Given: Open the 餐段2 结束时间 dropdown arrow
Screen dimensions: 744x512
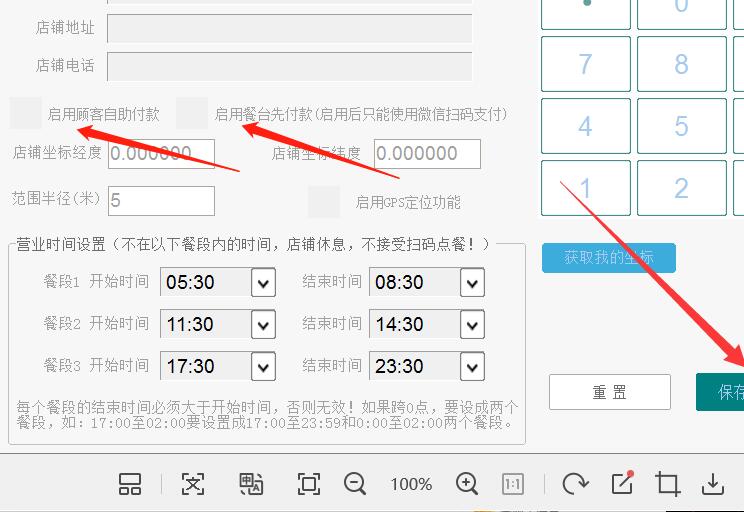Looking at the screenshot, I should (x=472, y=325).
